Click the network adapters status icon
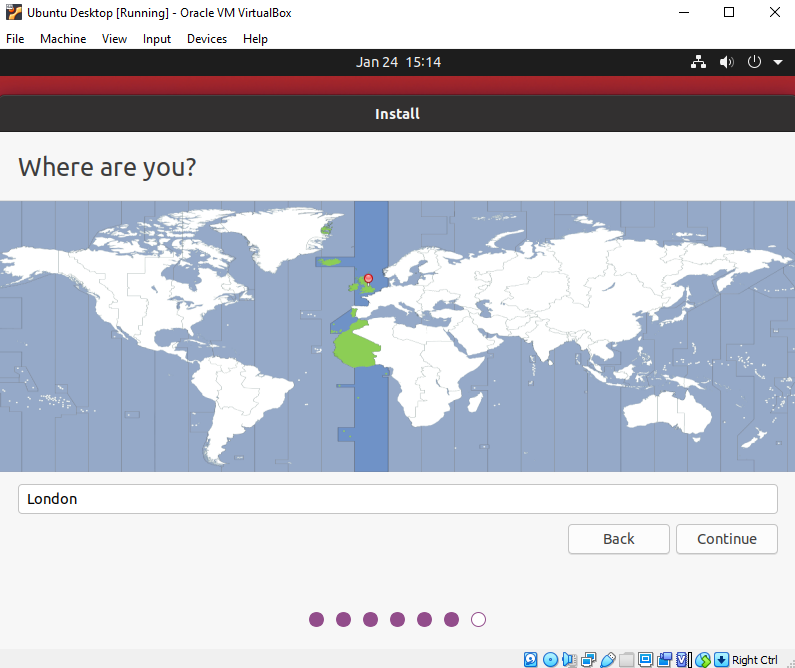The image size is (795, 668). [x=589, y=659]
